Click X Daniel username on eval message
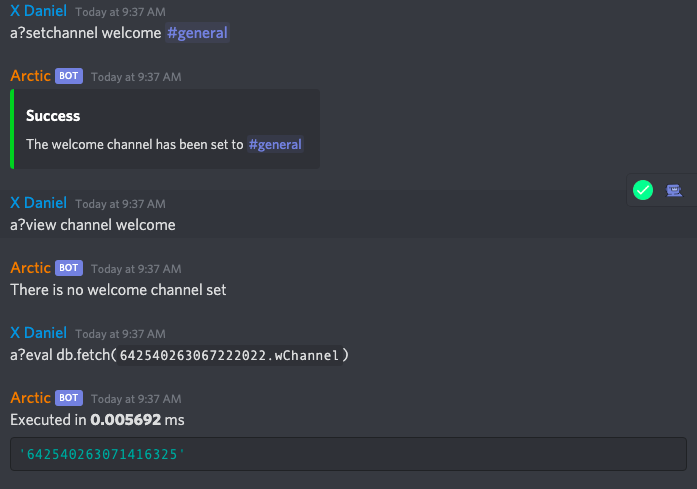This screenshot has height=489, width=697. coord(38,332)
